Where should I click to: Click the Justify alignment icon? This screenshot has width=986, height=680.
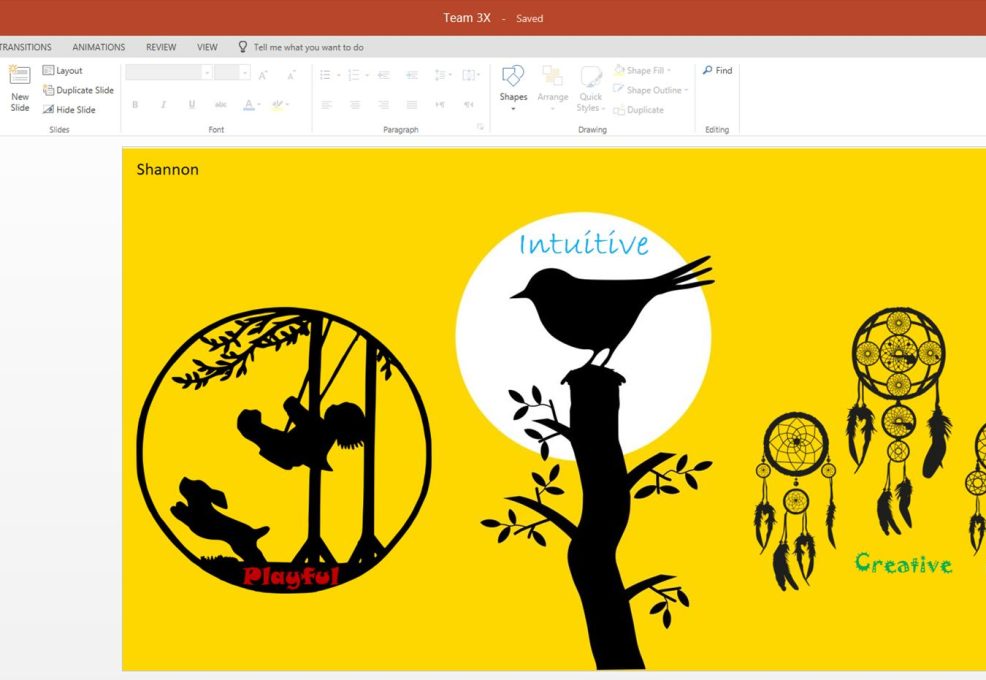[x=411, y=104]
